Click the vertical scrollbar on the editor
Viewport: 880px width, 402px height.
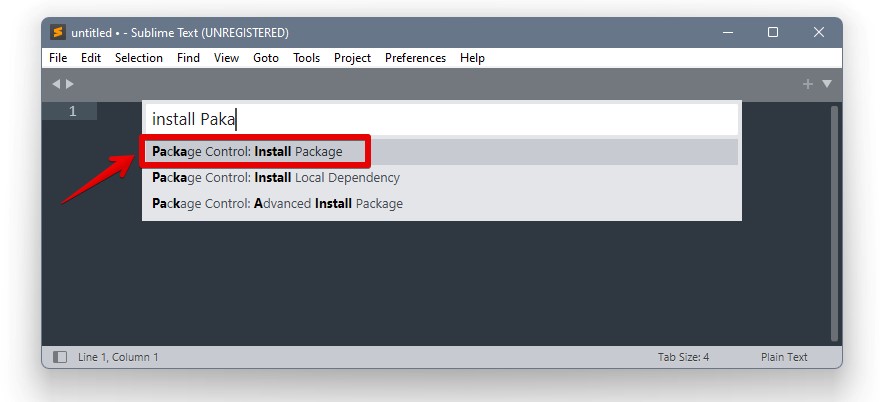tap(835, 222)
